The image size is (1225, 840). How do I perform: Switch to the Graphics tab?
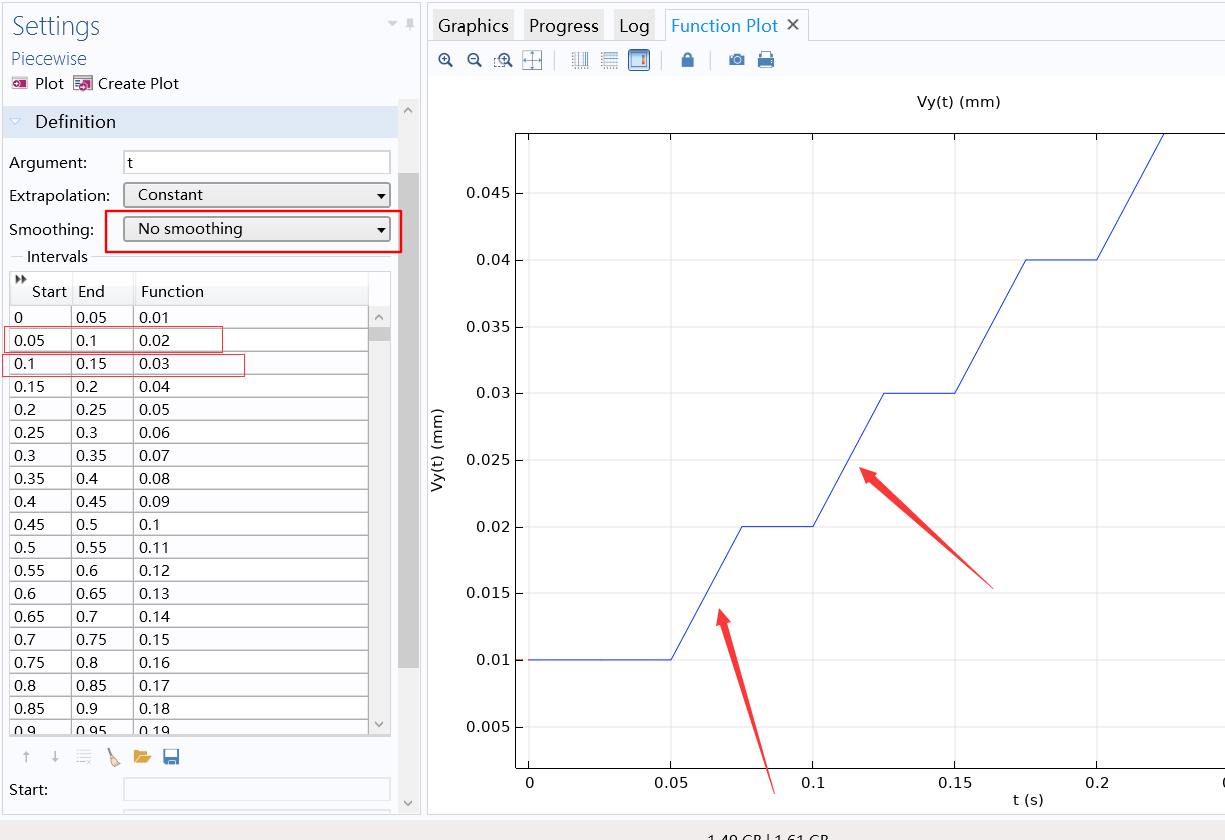pos(473,26)
